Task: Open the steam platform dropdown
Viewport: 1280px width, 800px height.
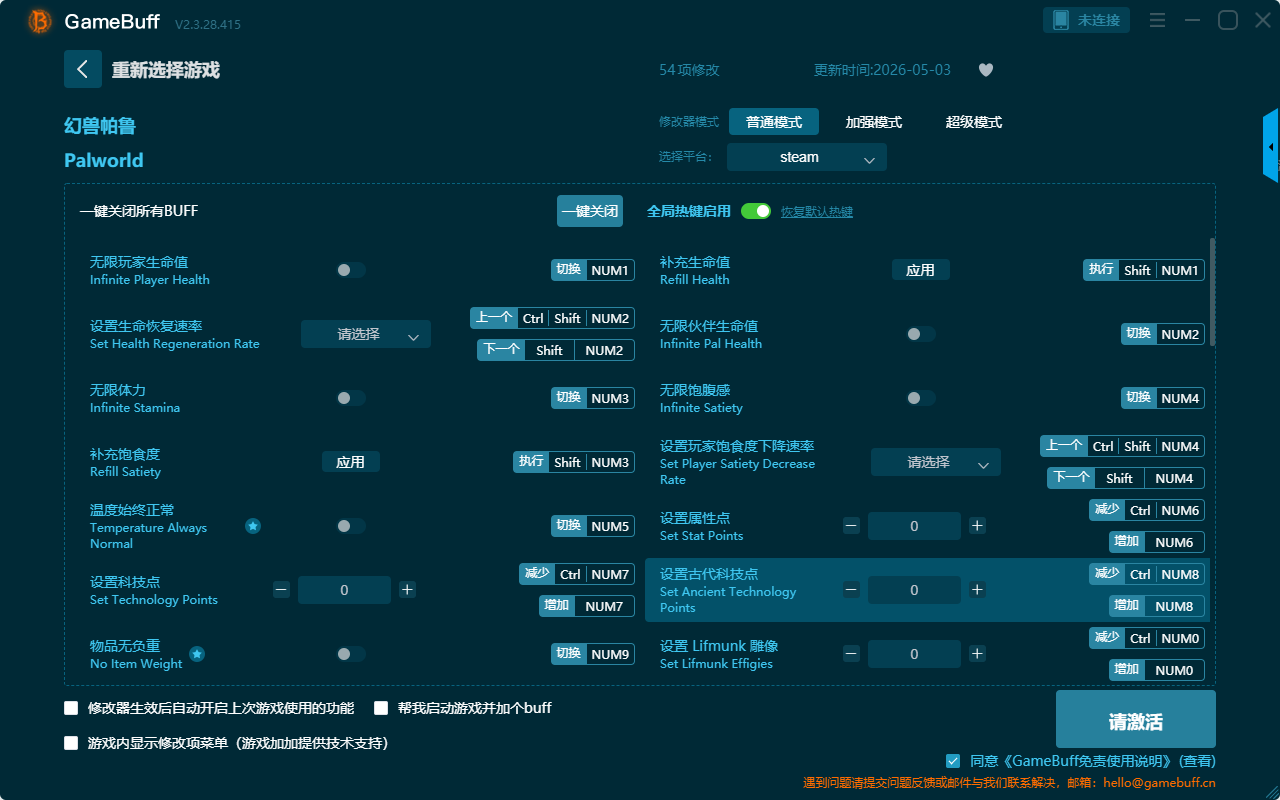Action: (x=807, y=157)
